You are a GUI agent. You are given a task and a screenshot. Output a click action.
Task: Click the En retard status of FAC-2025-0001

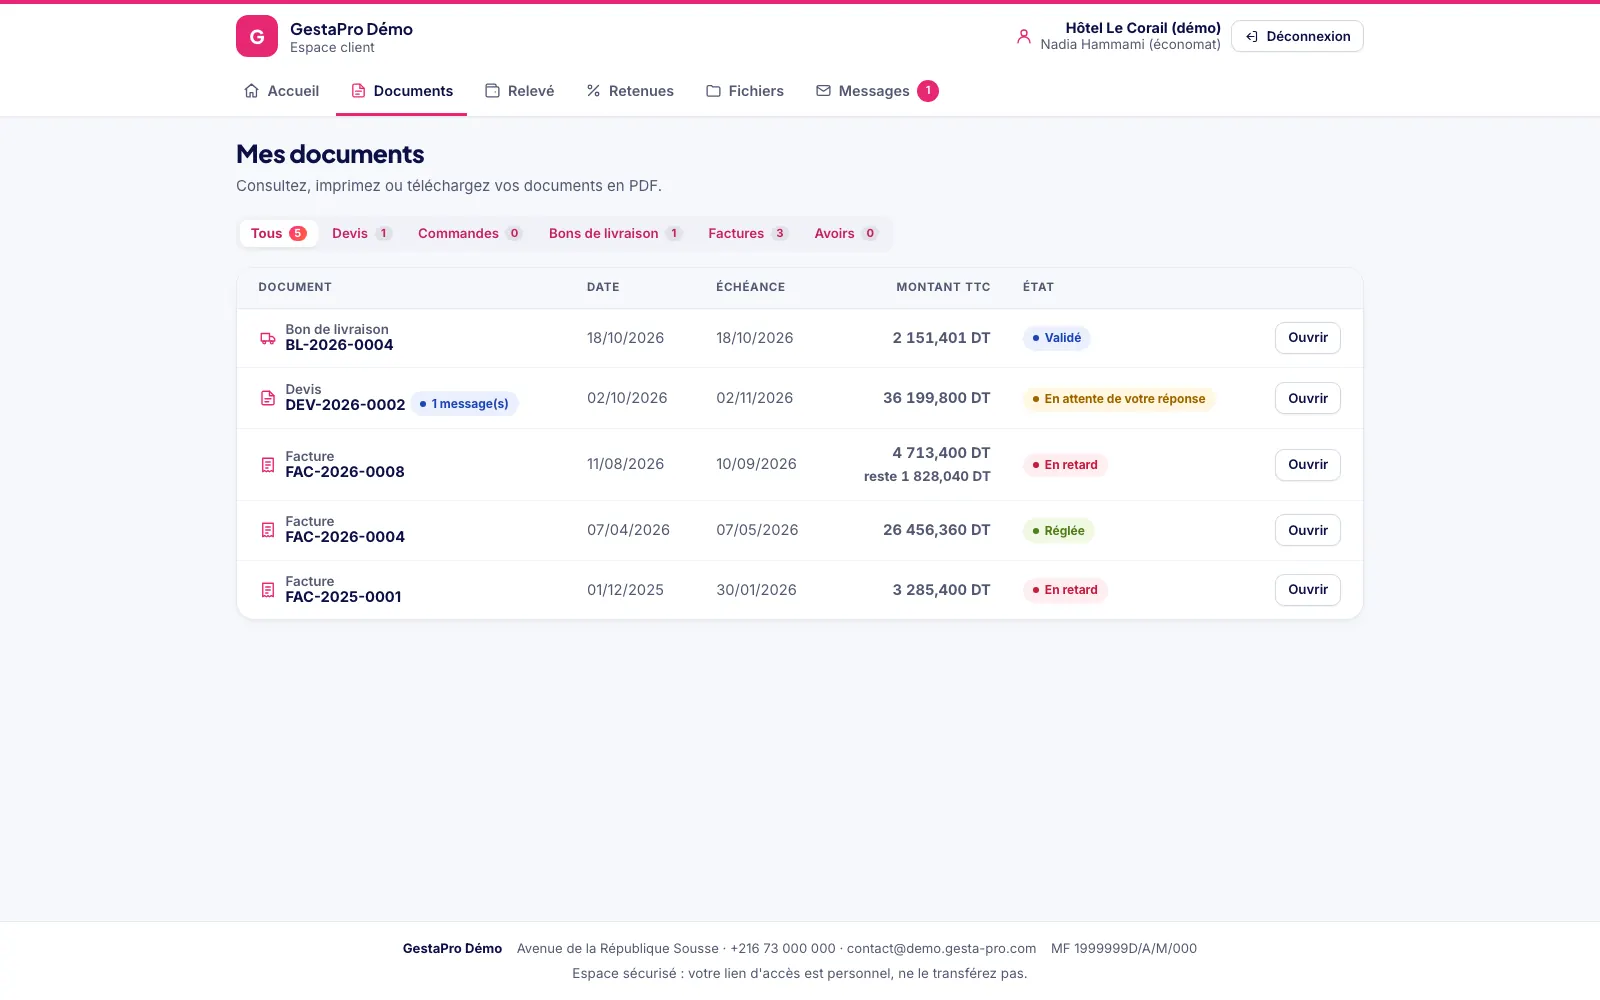[x=1065, y=590]
